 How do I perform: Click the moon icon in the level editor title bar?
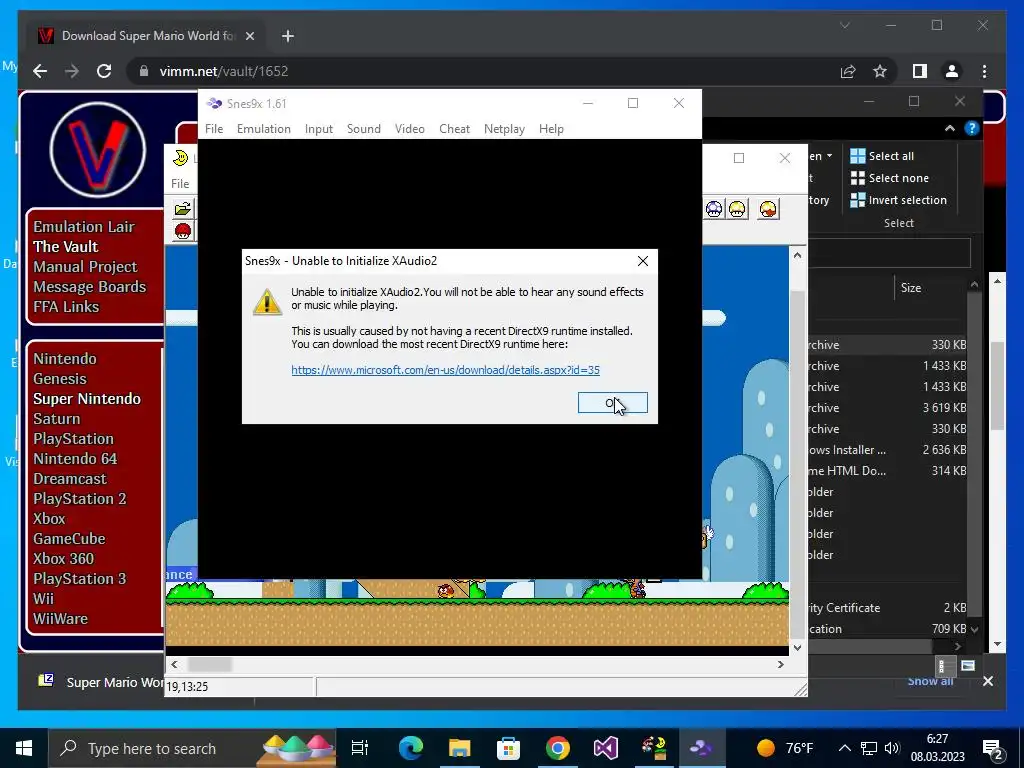[x=181, y=158]
